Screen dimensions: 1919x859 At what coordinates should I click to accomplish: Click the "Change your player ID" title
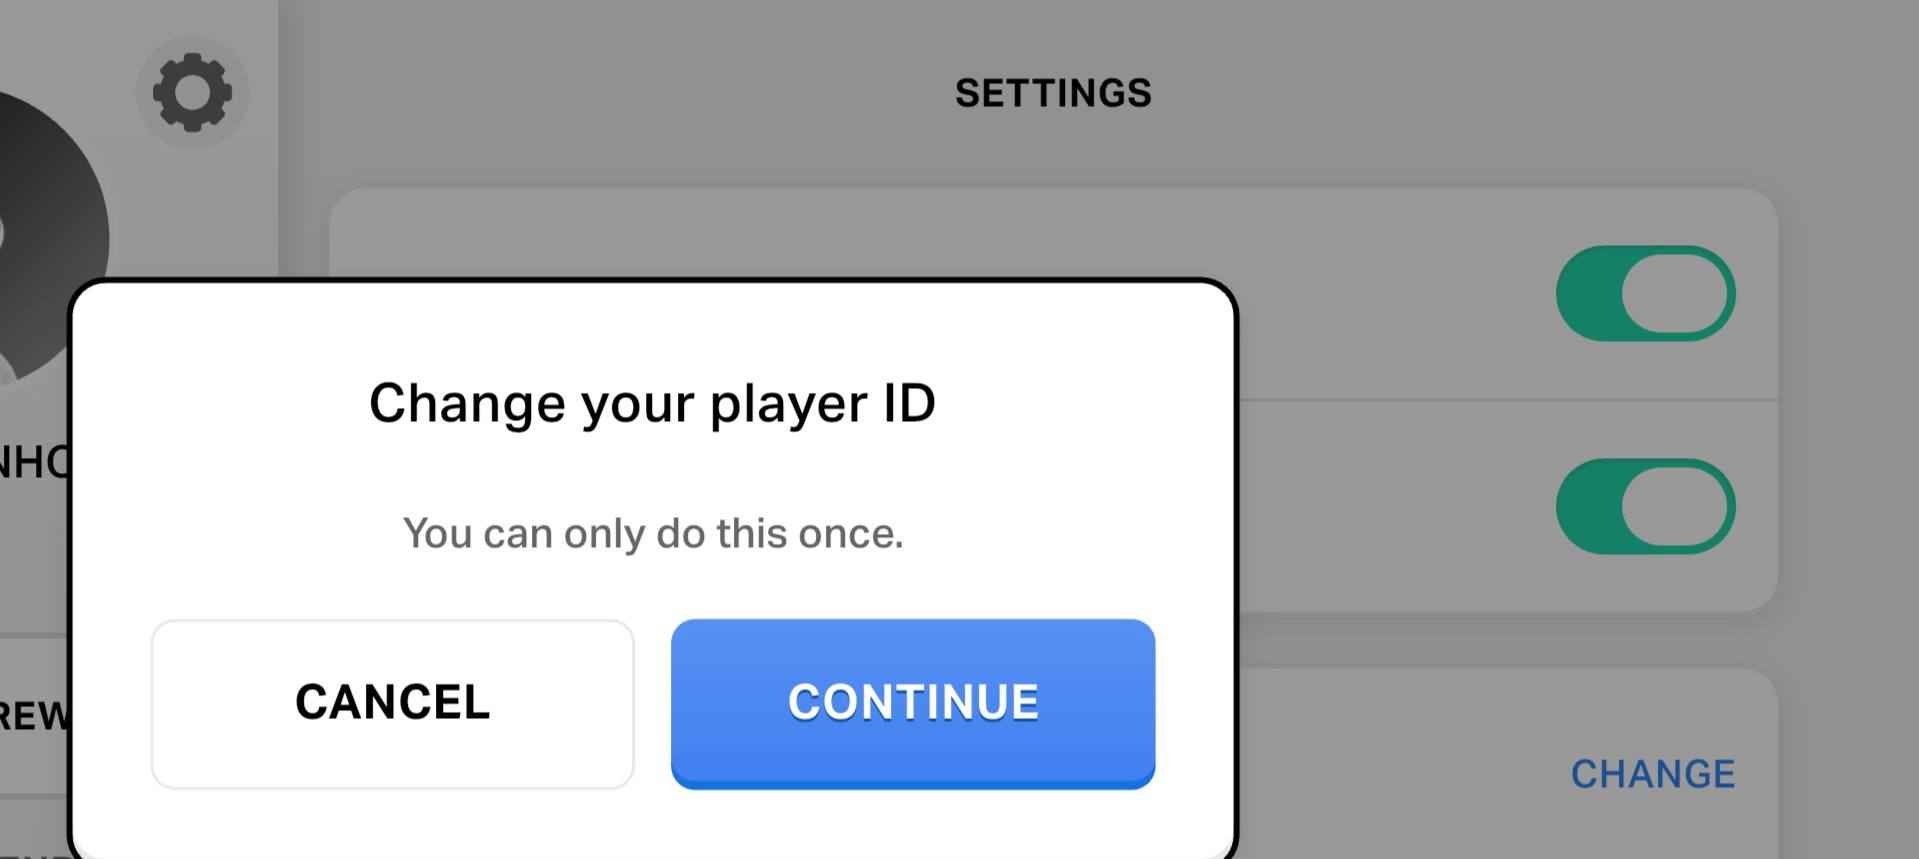pos(652,403)
